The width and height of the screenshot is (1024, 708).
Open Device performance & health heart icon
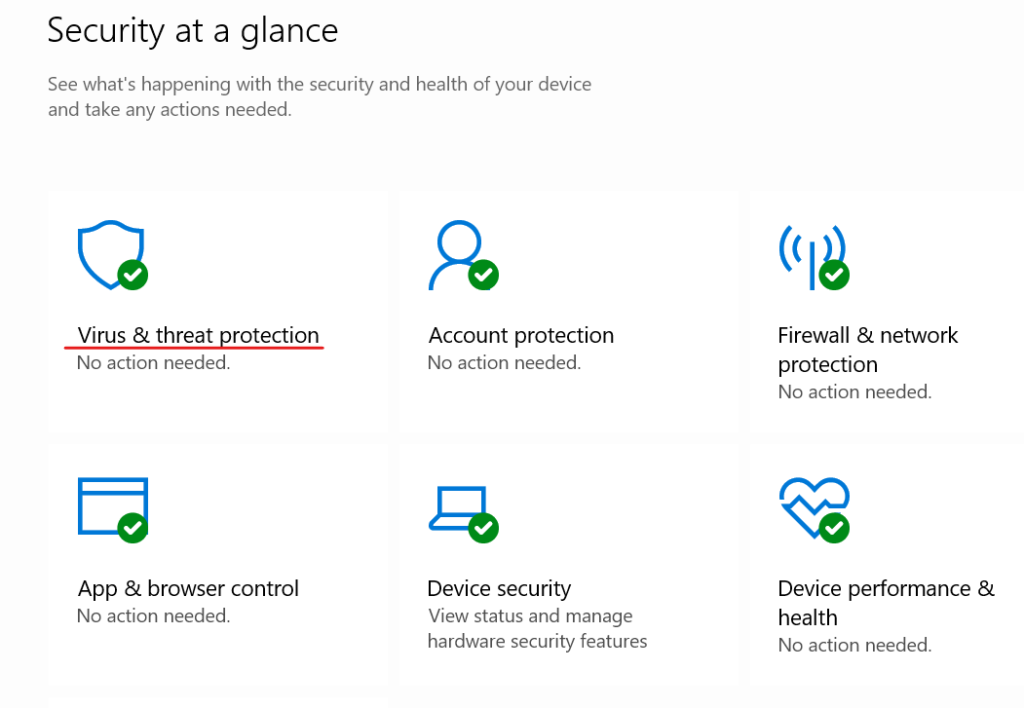point(810,505)
